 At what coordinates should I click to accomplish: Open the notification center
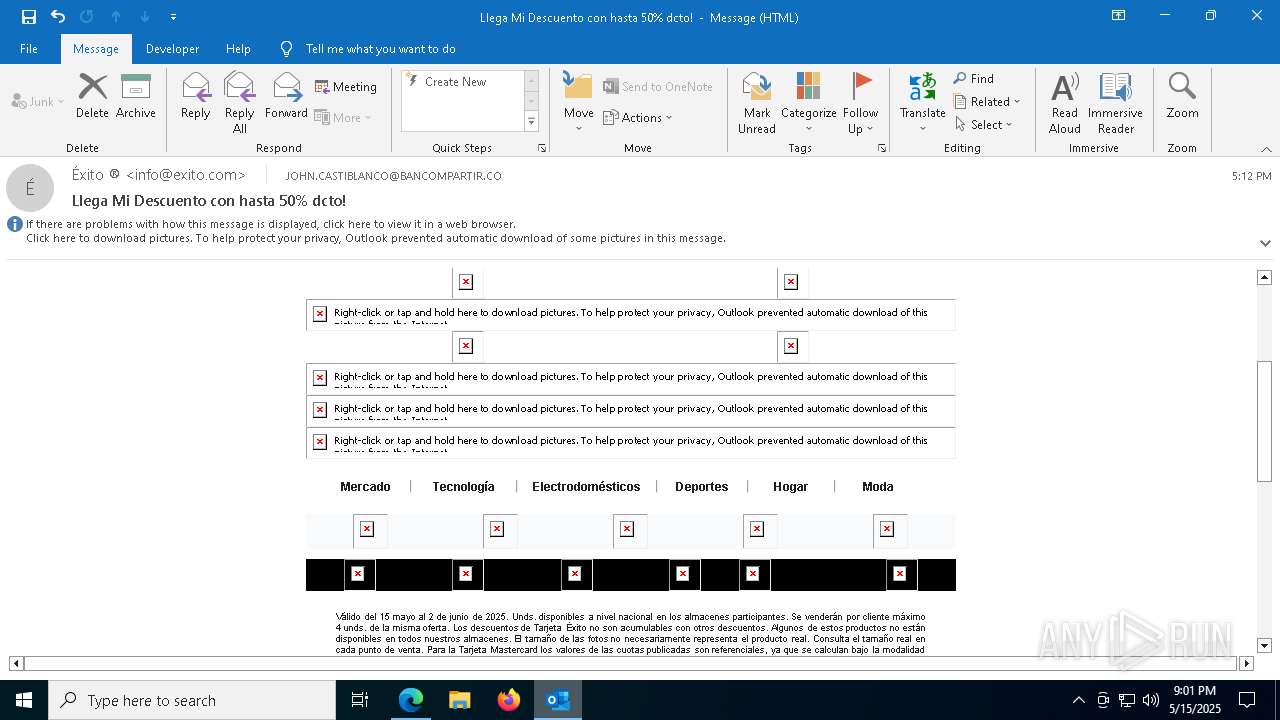click(x=1247, y=700)
